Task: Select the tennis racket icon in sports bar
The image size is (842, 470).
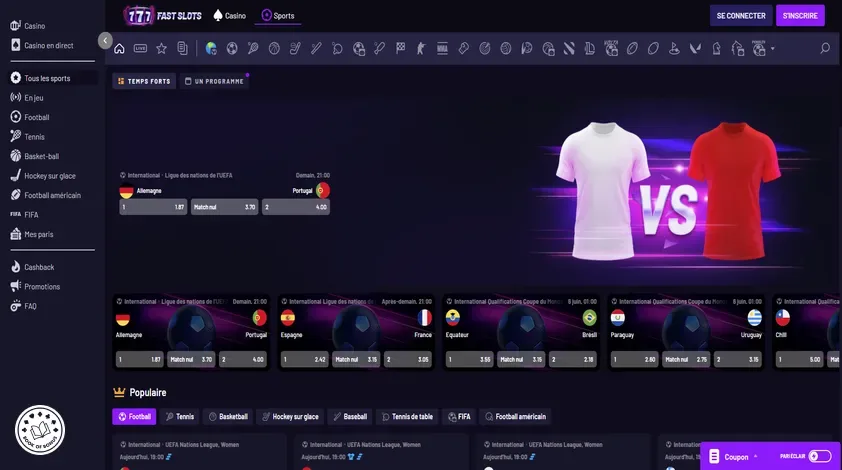Action: (x=253, y=48)
